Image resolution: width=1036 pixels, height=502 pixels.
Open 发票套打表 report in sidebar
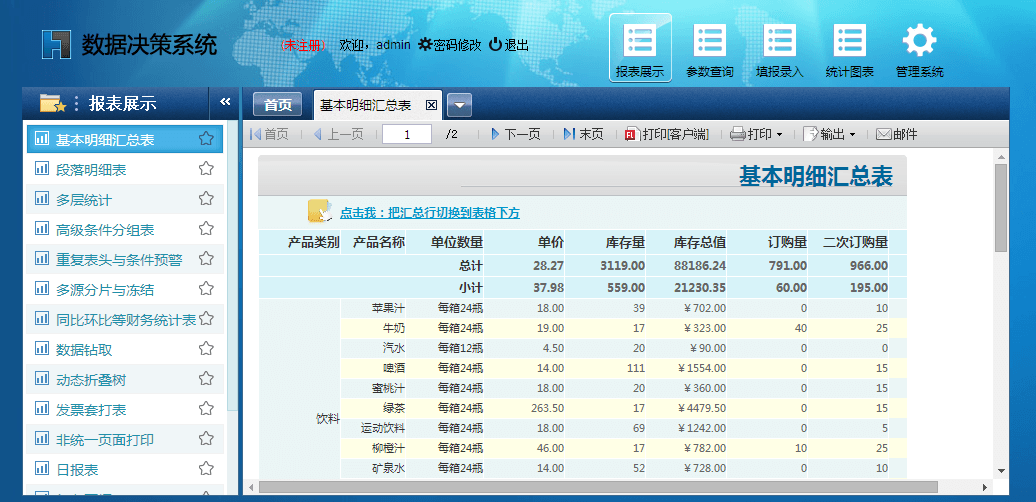pyautogui.click(x=91, y=410)
